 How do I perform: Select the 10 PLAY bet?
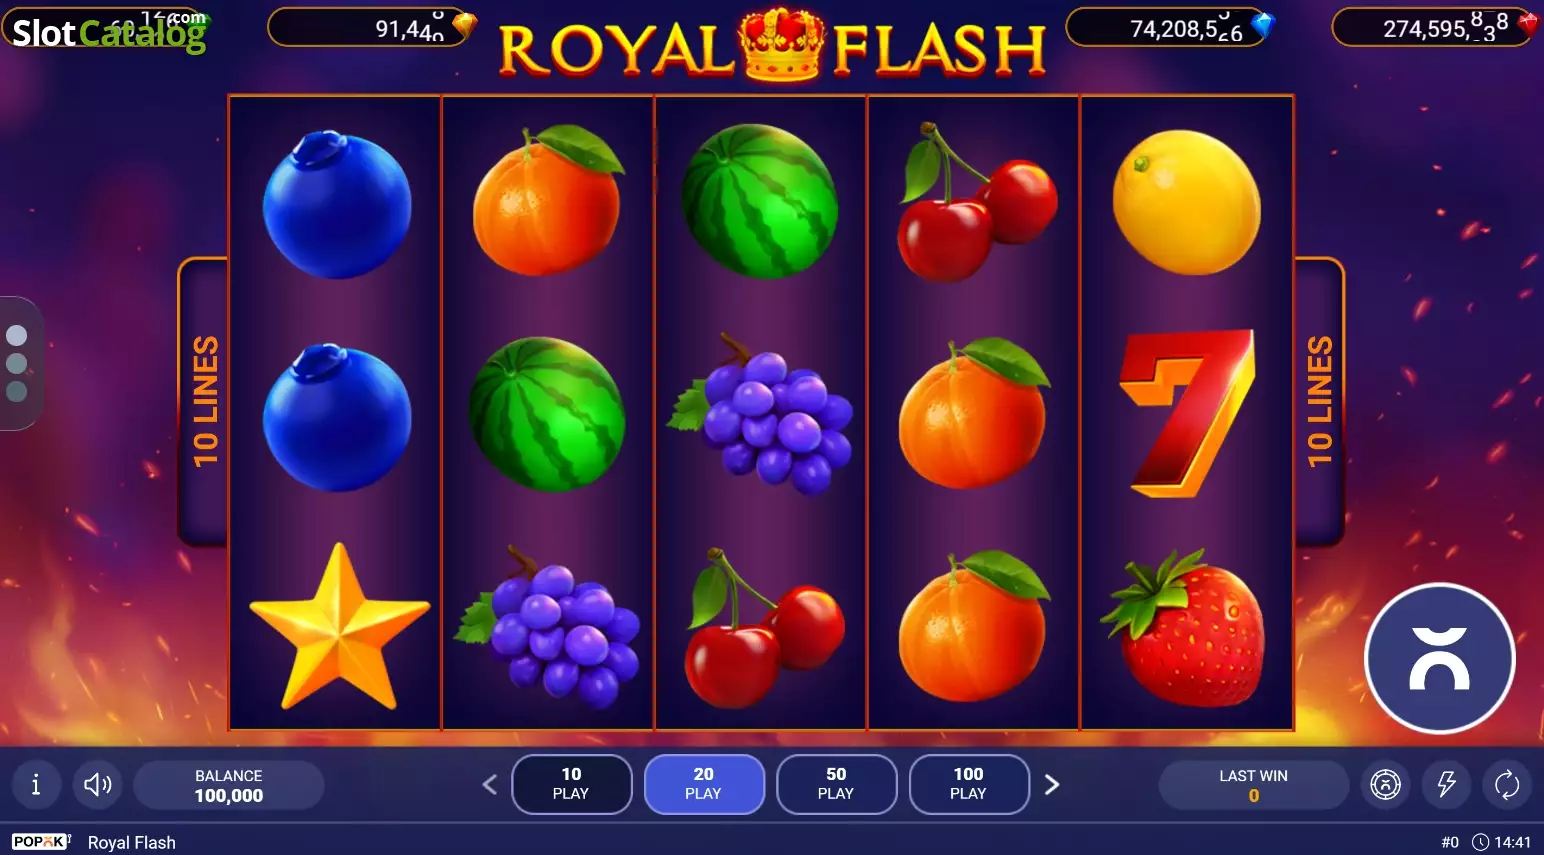[571, 784]
